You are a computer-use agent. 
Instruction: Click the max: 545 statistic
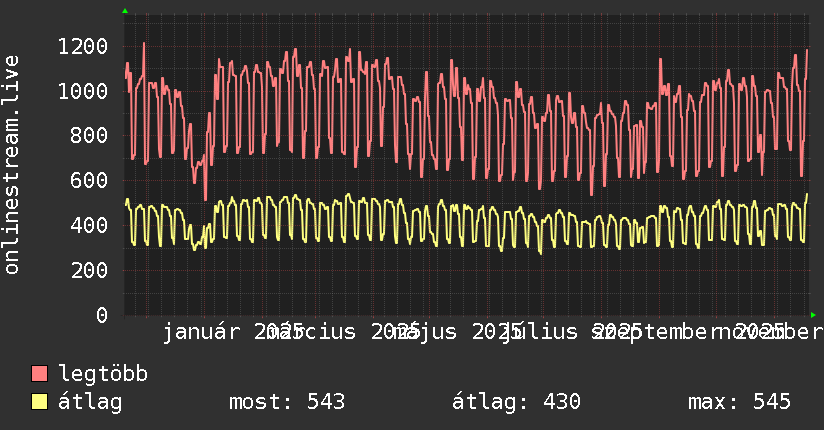(x=739, y=402)
